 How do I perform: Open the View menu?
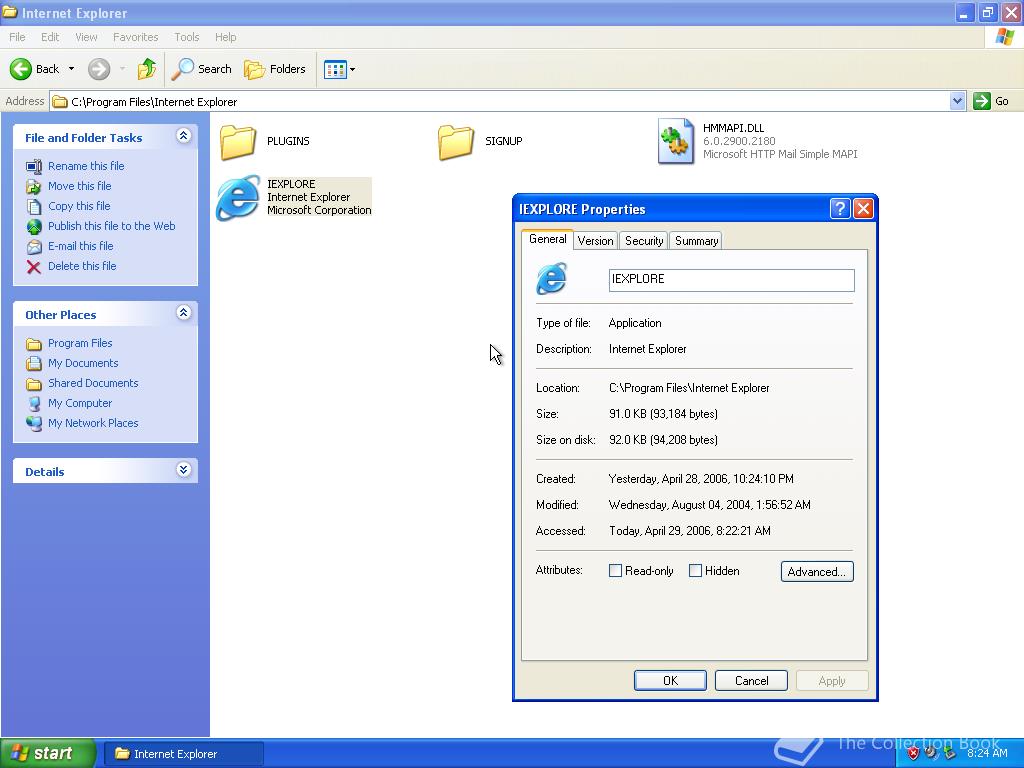(86, 37)
